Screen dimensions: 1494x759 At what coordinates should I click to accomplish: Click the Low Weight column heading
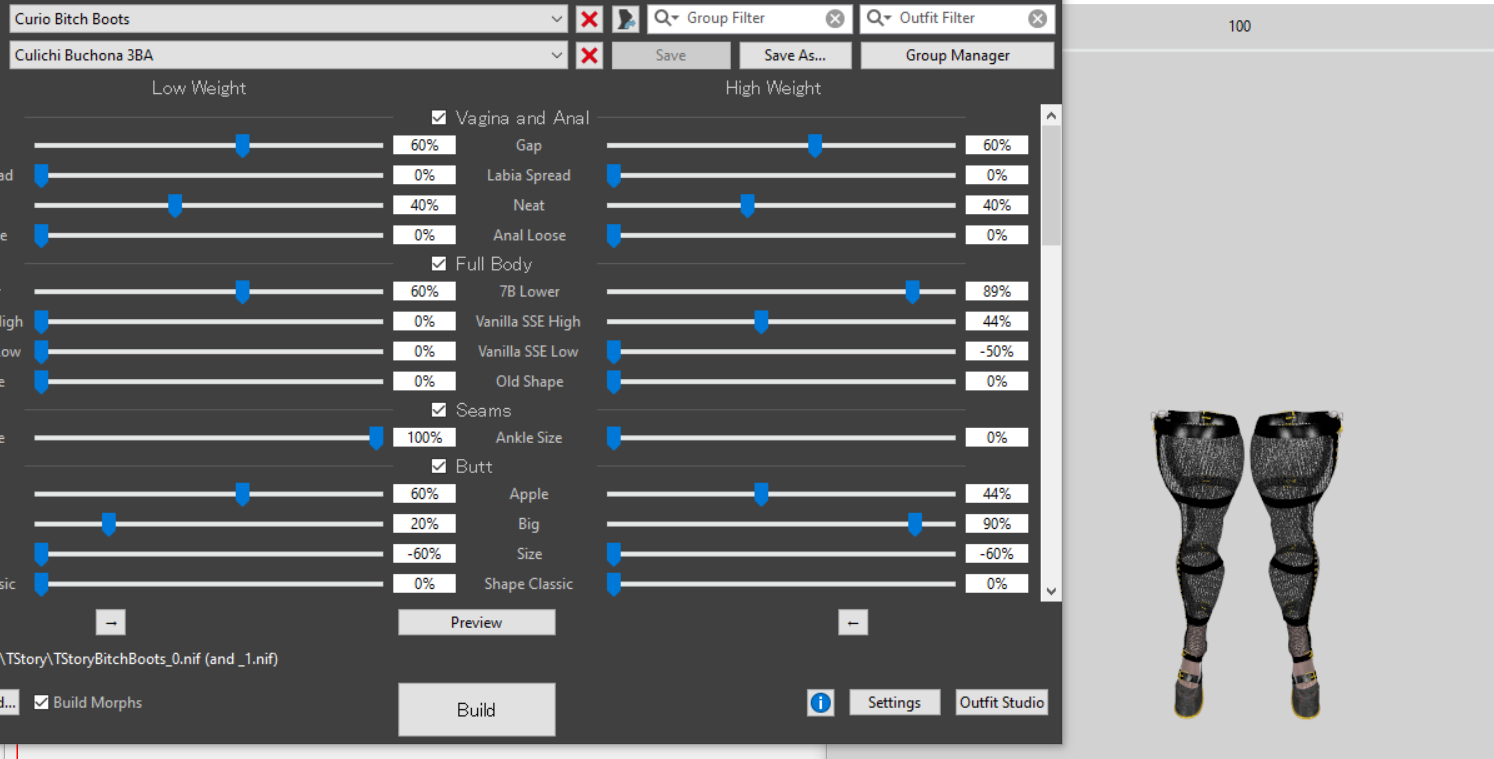199,88
